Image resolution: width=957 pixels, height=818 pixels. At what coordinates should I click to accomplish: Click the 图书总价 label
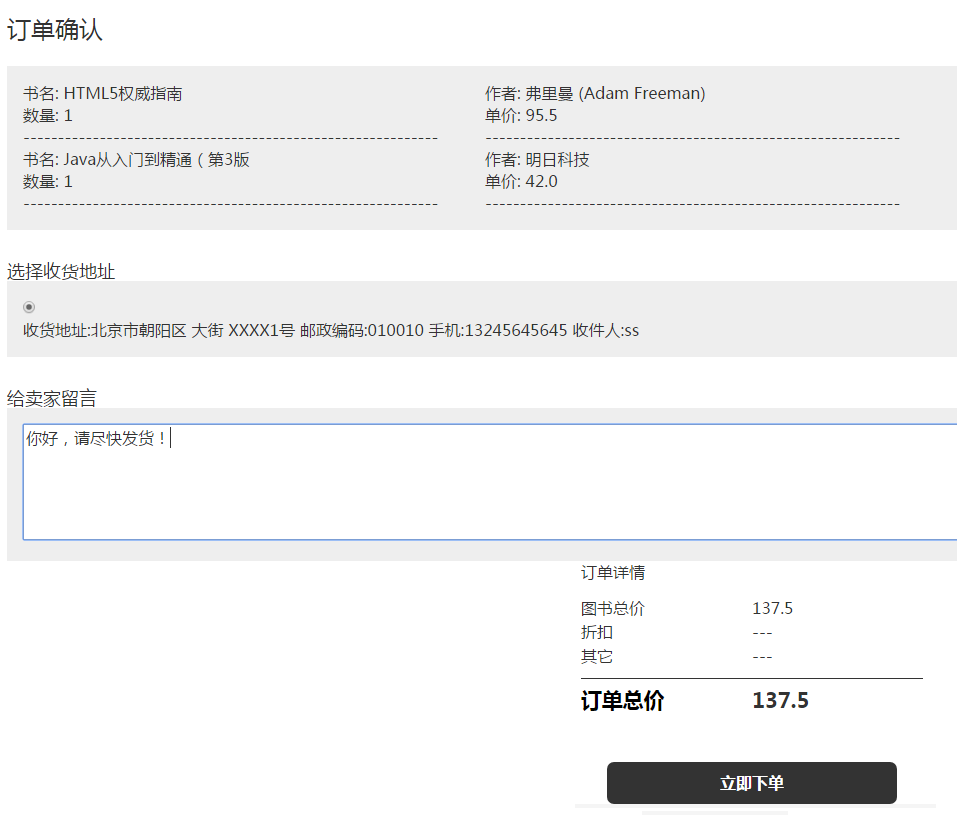613,609
